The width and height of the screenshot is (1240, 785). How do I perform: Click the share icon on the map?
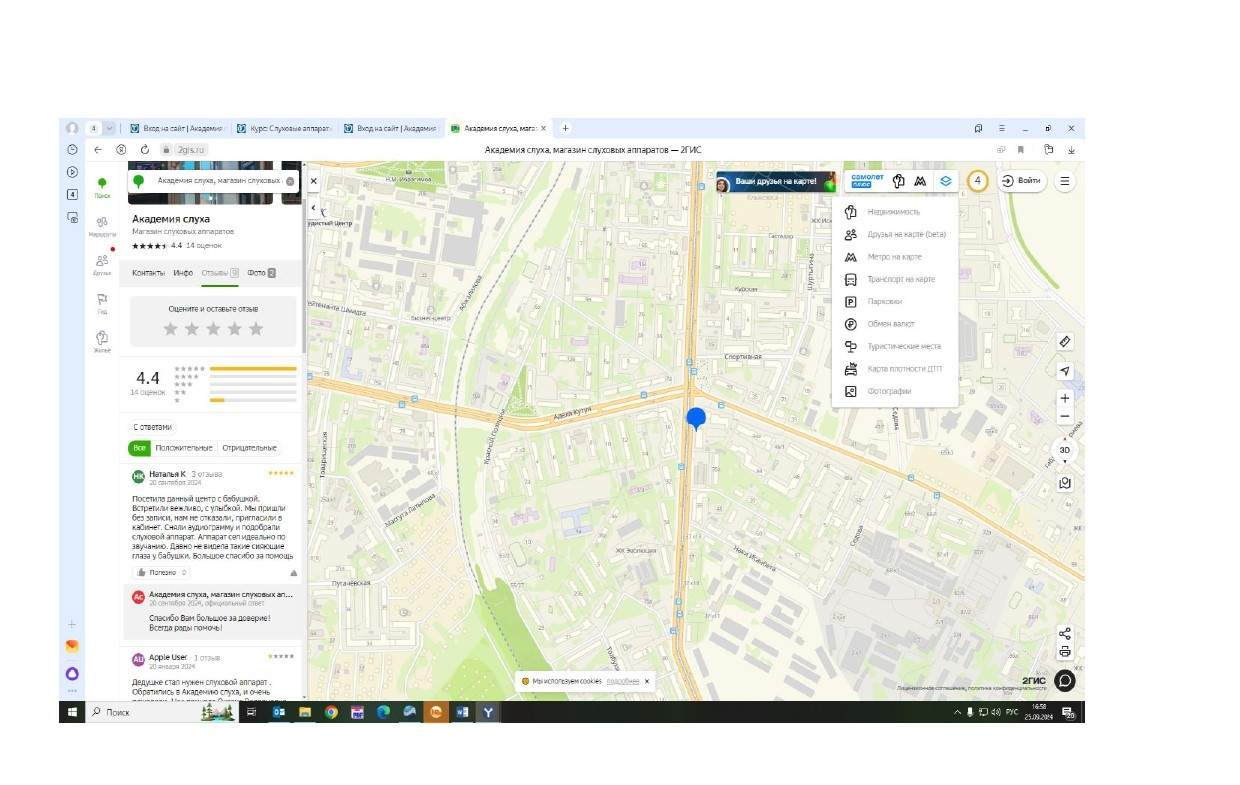(x=1064, y=634)
